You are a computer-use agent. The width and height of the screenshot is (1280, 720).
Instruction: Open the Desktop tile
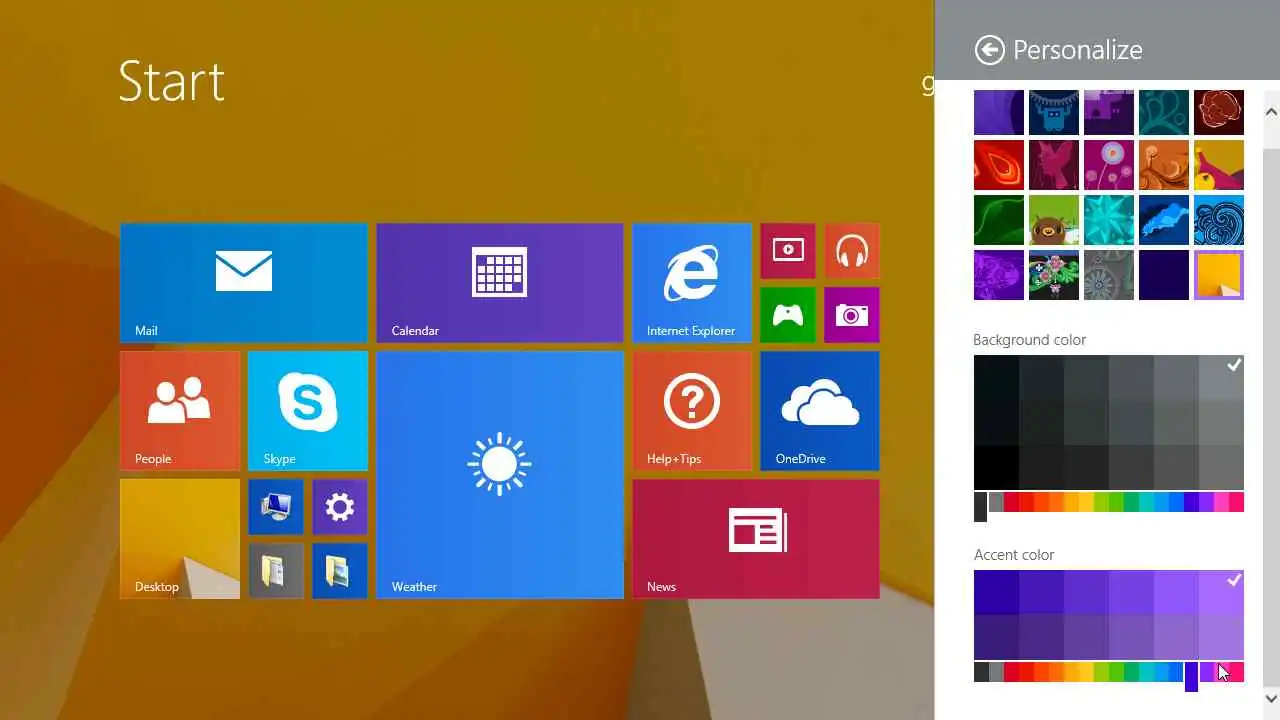[x=180, y=539]
